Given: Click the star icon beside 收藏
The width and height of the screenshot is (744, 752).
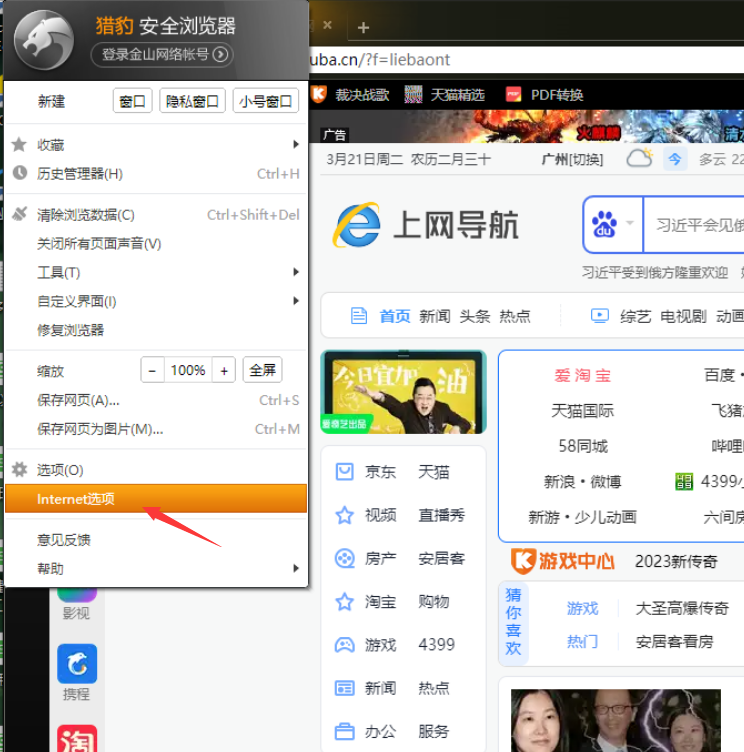Looking at the screenshot, I should (x=19, y=144).
